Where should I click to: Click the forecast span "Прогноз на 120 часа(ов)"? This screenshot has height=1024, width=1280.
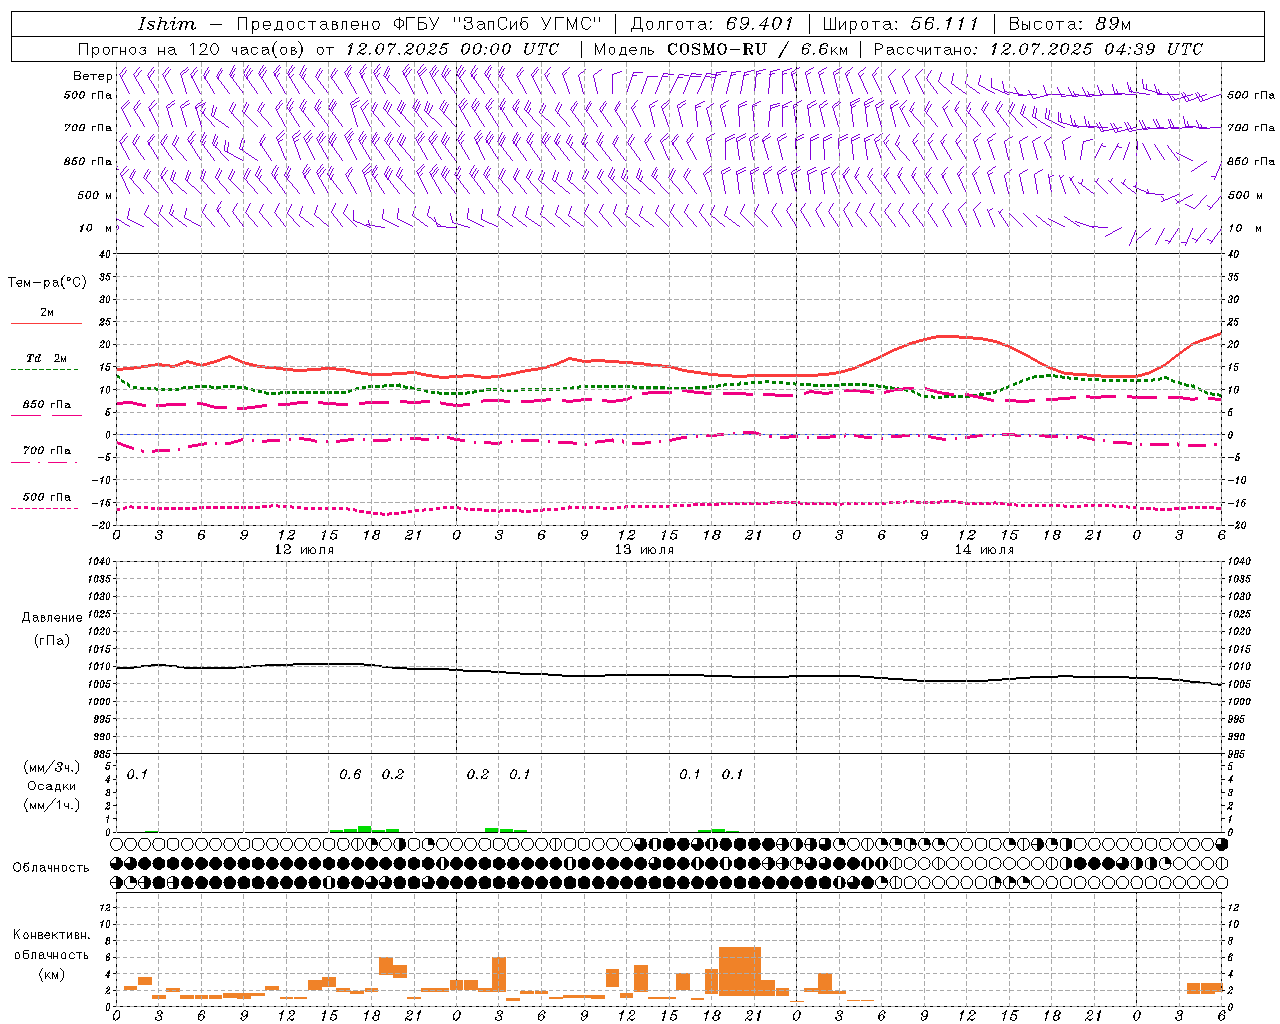point(193,49)
